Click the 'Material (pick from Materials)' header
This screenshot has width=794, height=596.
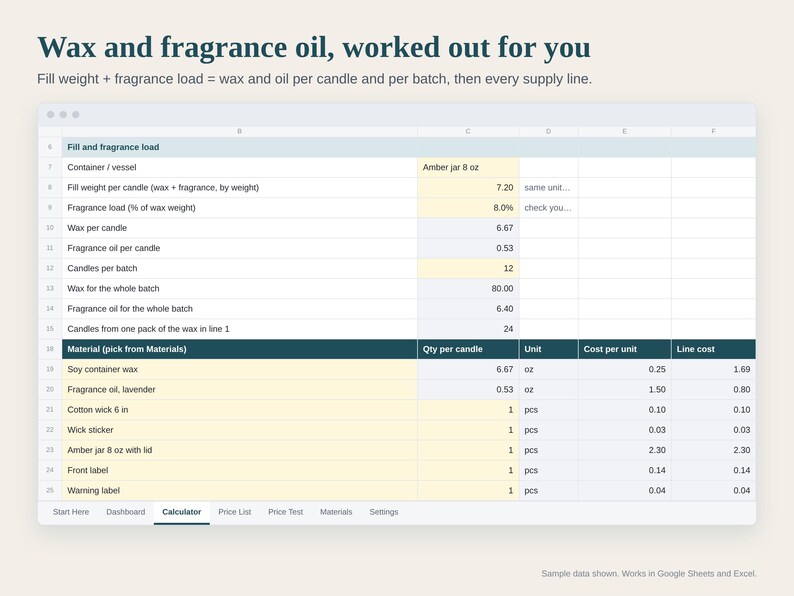point(240,349)
